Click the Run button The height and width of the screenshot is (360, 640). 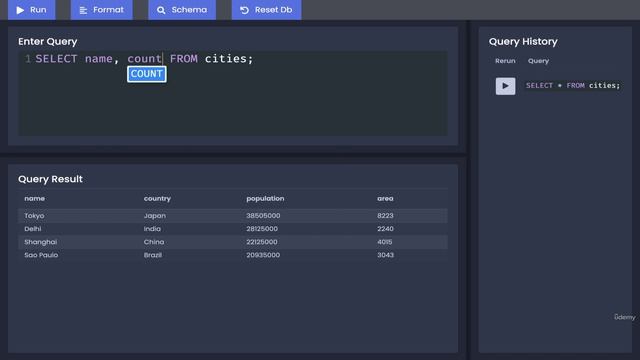point(31,10)
